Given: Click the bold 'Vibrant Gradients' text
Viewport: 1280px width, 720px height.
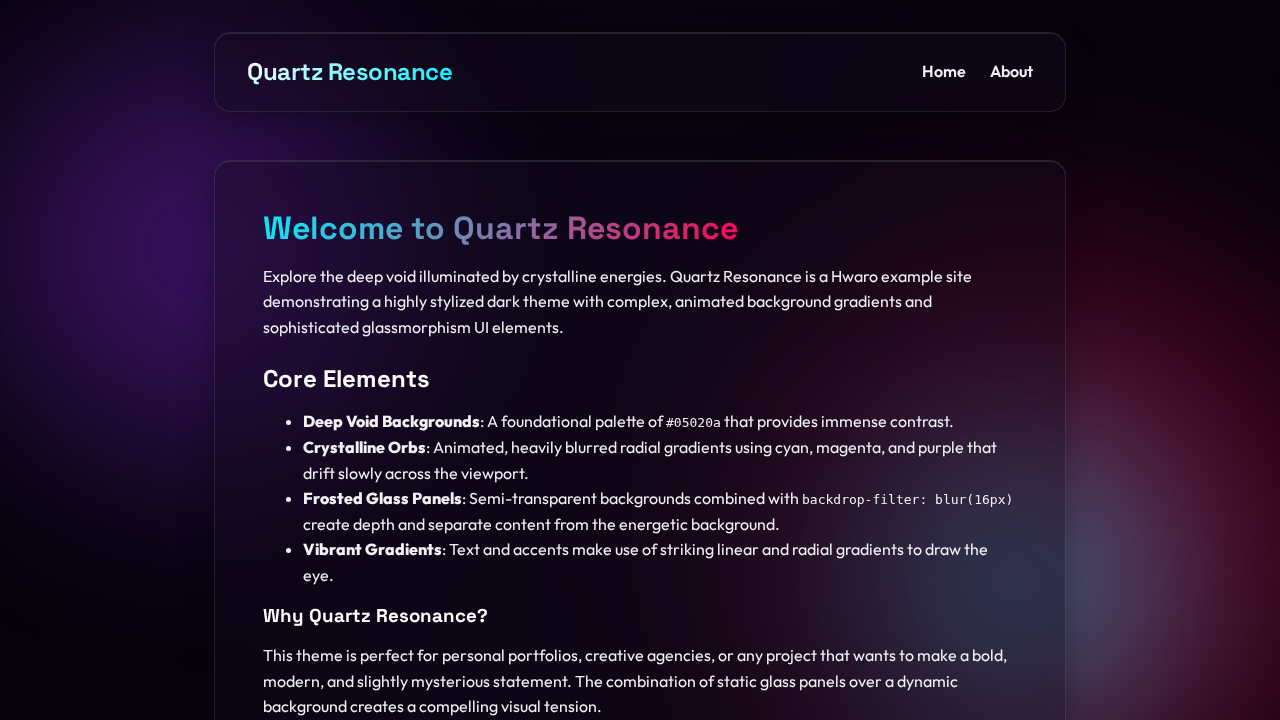Looking at the screenshot, I should [x=372, y=549].
